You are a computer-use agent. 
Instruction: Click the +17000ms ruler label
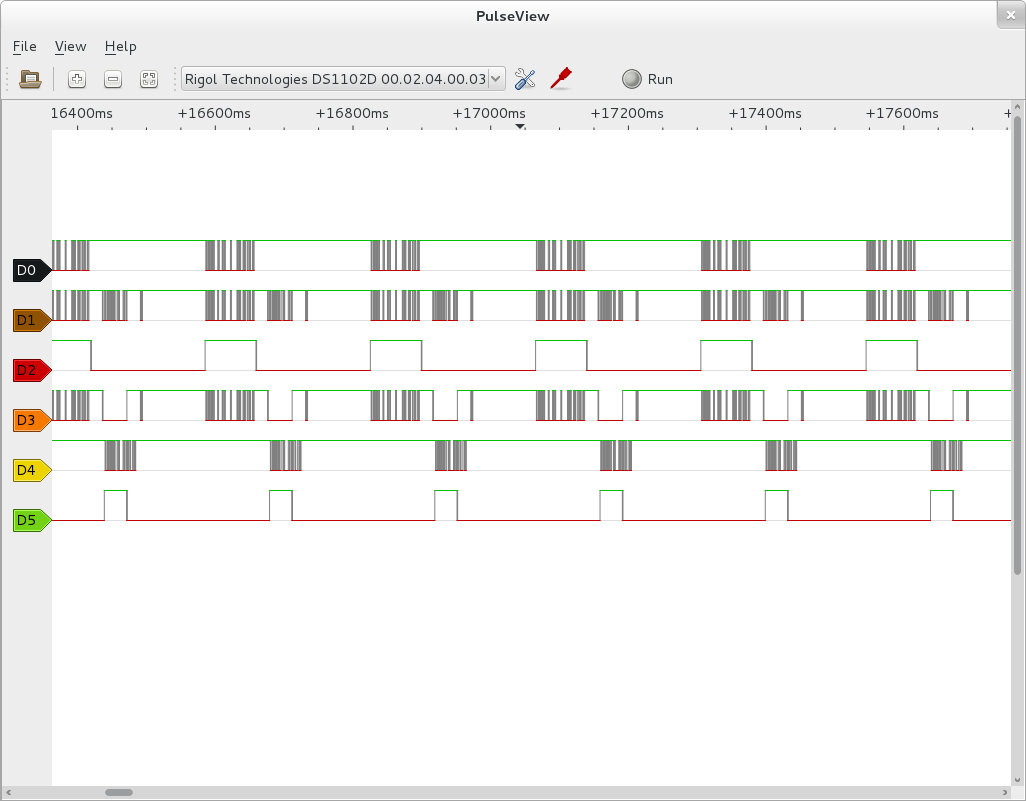point(489,113)
